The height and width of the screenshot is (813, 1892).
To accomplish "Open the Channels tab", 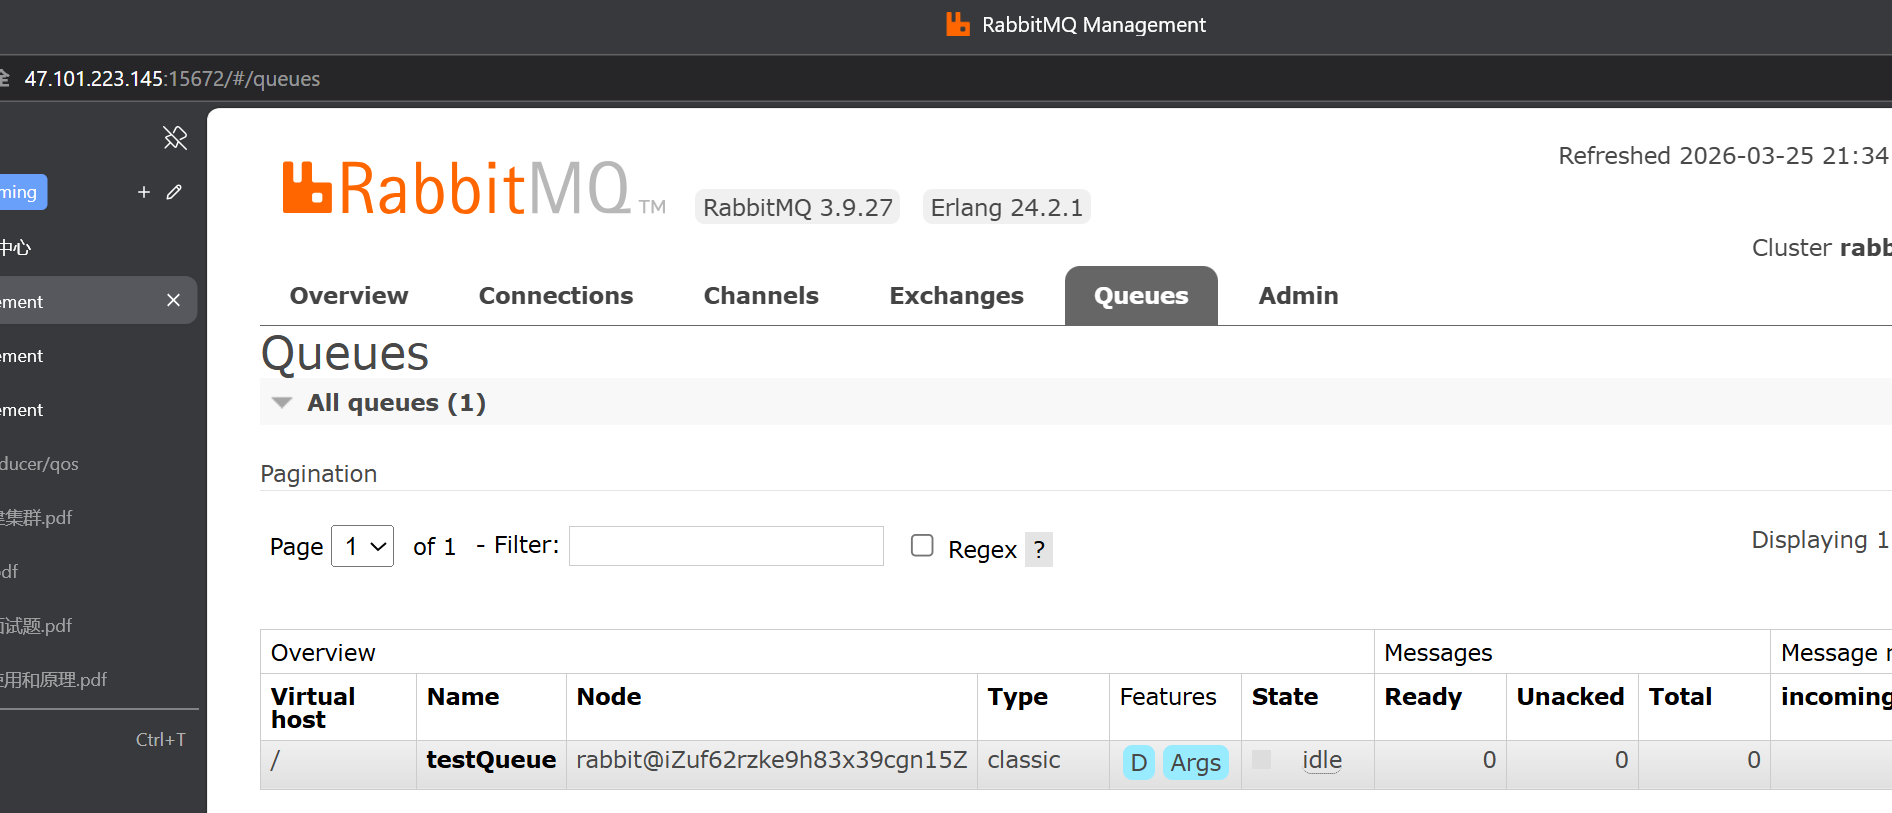I will [x=761, y=296].
